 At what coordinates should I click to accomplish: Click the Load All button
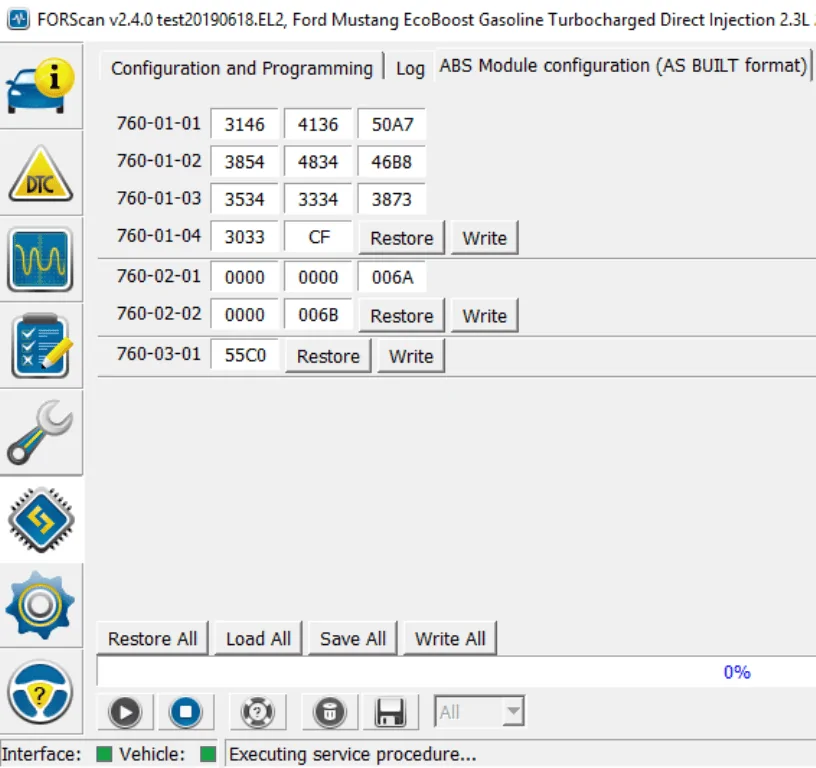click(258, 638)
